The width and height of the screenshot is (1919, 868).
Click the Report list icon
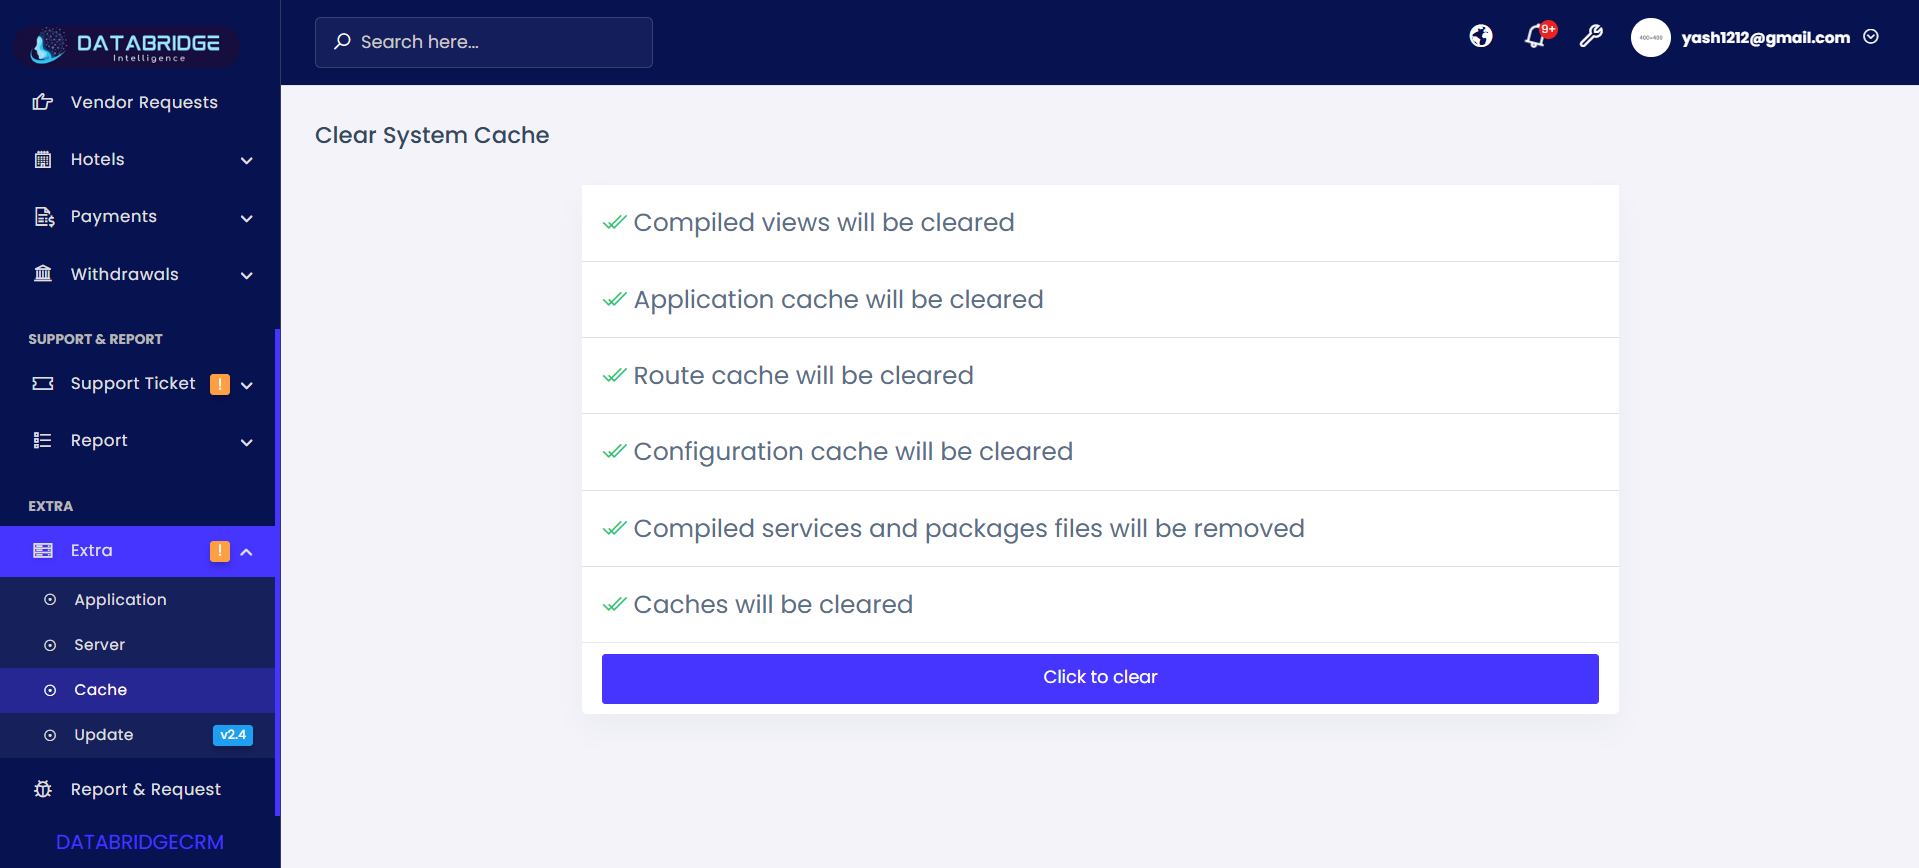point(42,441)
